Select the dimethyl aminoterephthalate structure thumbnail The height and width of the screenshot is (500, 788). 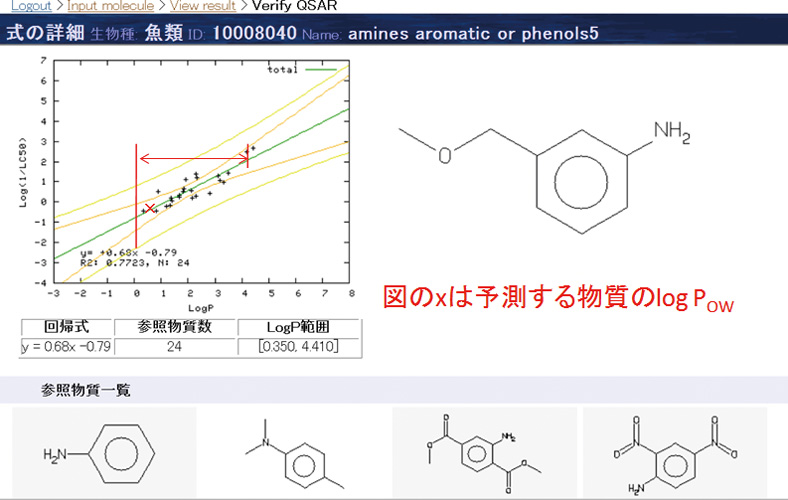pos(484,453)
